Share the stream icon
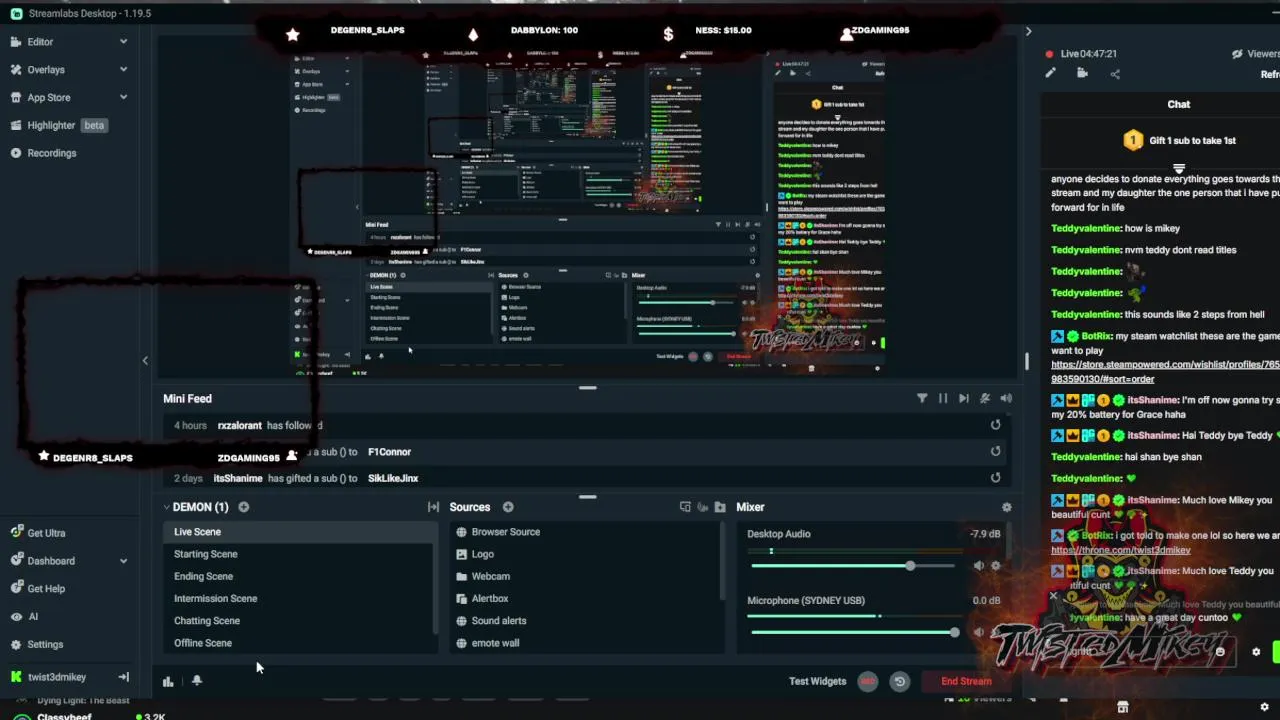The height and width of the screenshot is (720, 1280). (1115, 73)
